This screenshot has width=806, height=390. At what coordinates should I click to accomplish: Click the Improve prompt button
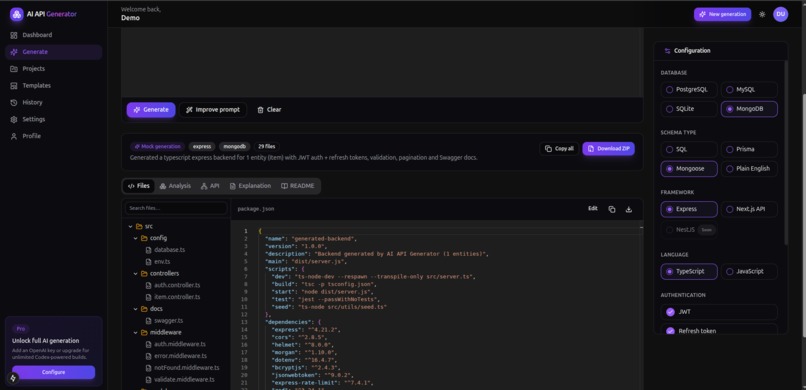point(213,109)
